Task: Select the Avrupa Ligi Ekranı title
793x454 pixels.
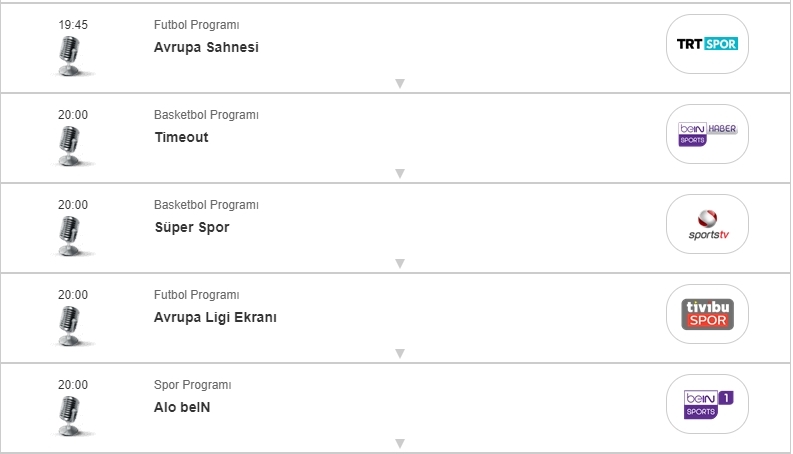Action: coord(215,317)
